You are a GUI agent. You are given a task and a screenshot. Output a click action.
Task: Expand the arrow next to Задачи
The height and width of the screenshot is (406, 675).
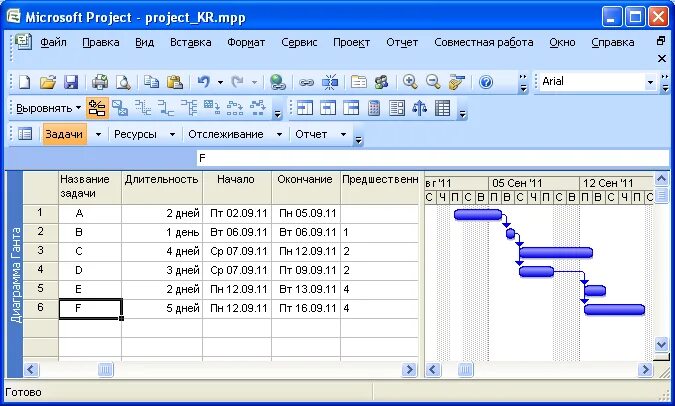[98, 134]
